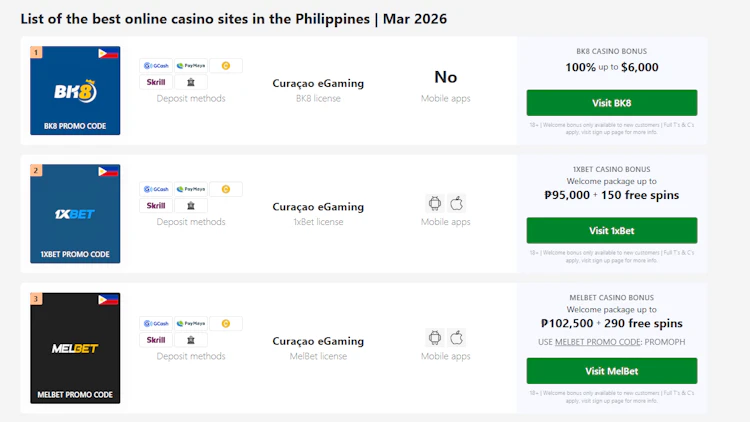Open the BK8 promo code logo card
The width and height of the screenshot is (750, 422).
click(76, 91)
